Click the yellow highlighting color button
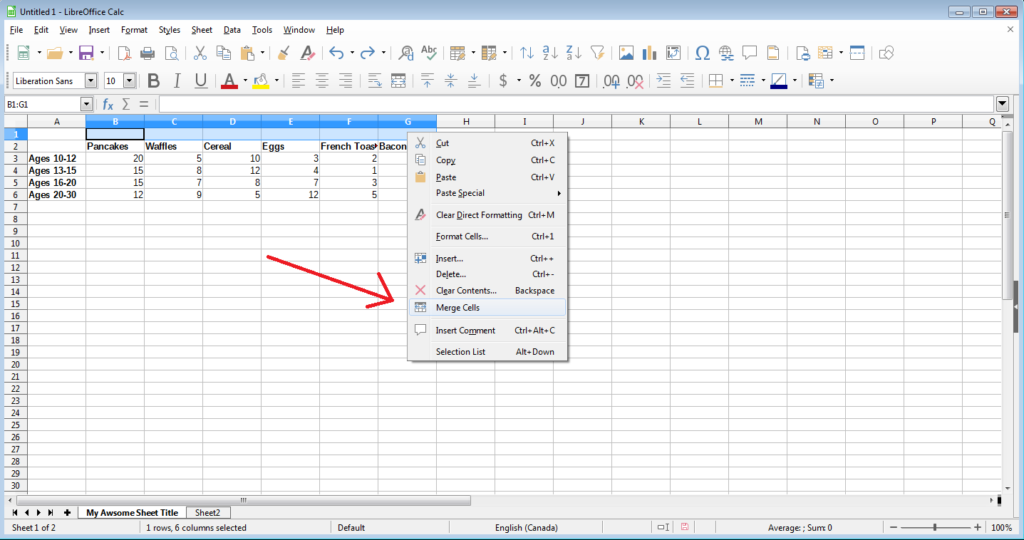The image size is (1024, 540). [260, 81]
